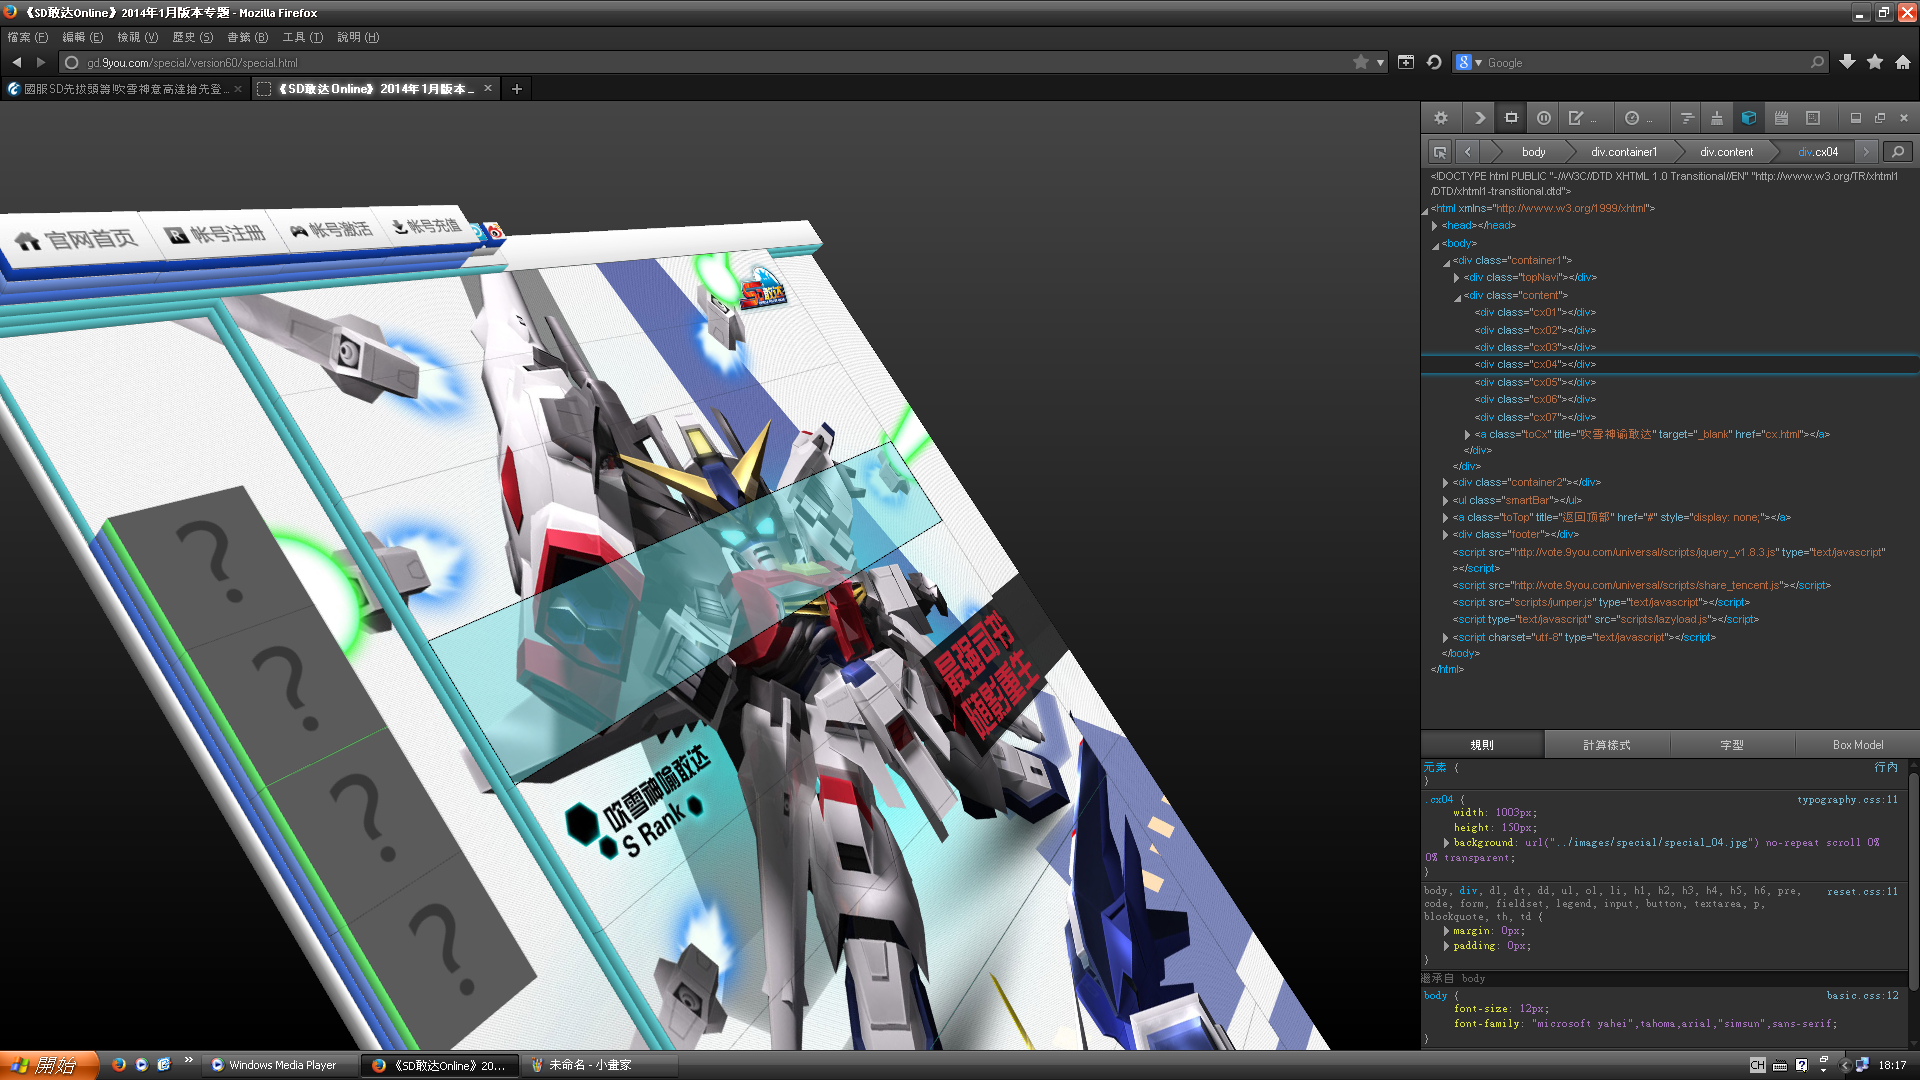The width and height of the screenshot is (1920, 1080).
Task: Go to next breadcrumb arrow
Action: click(1866, 152)
